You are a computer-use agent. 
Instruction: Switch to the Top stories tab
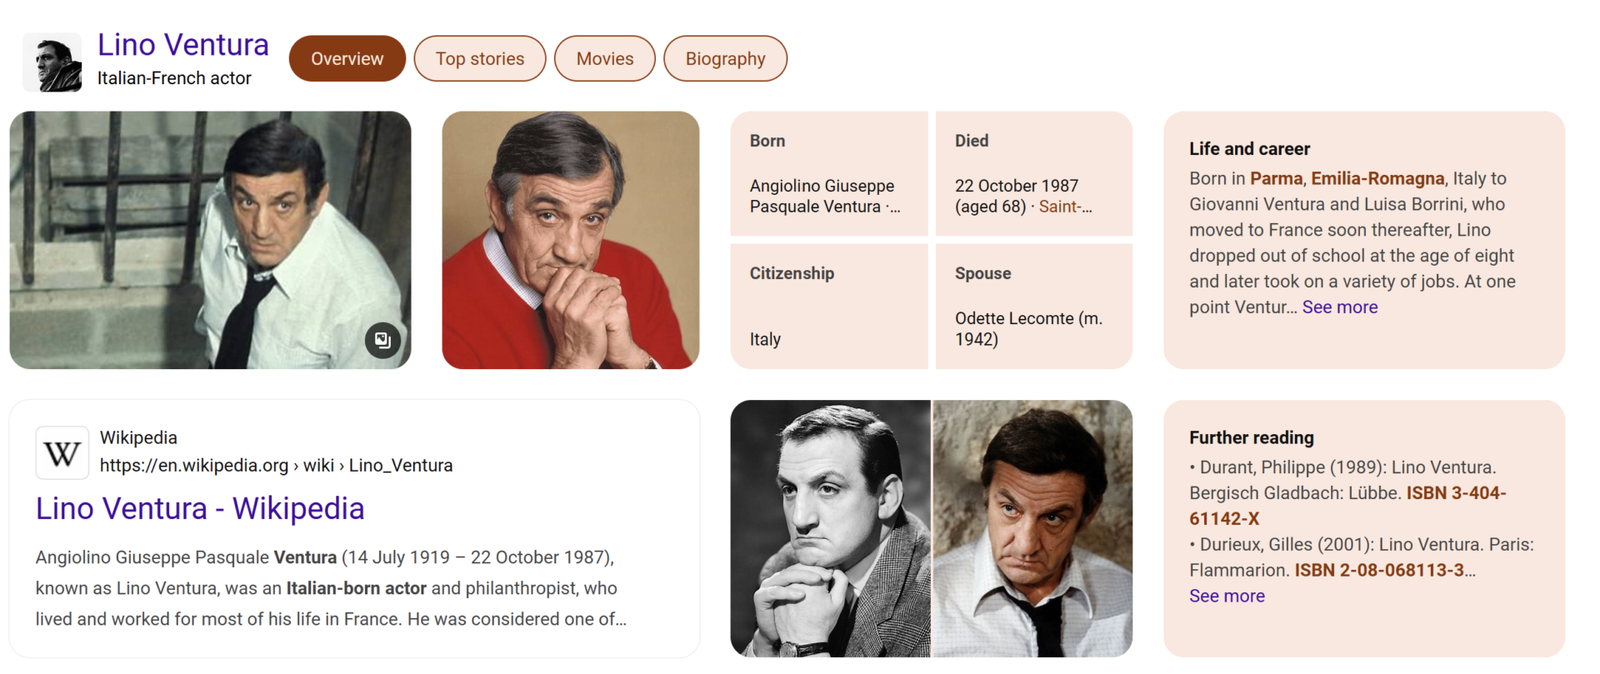480,59
